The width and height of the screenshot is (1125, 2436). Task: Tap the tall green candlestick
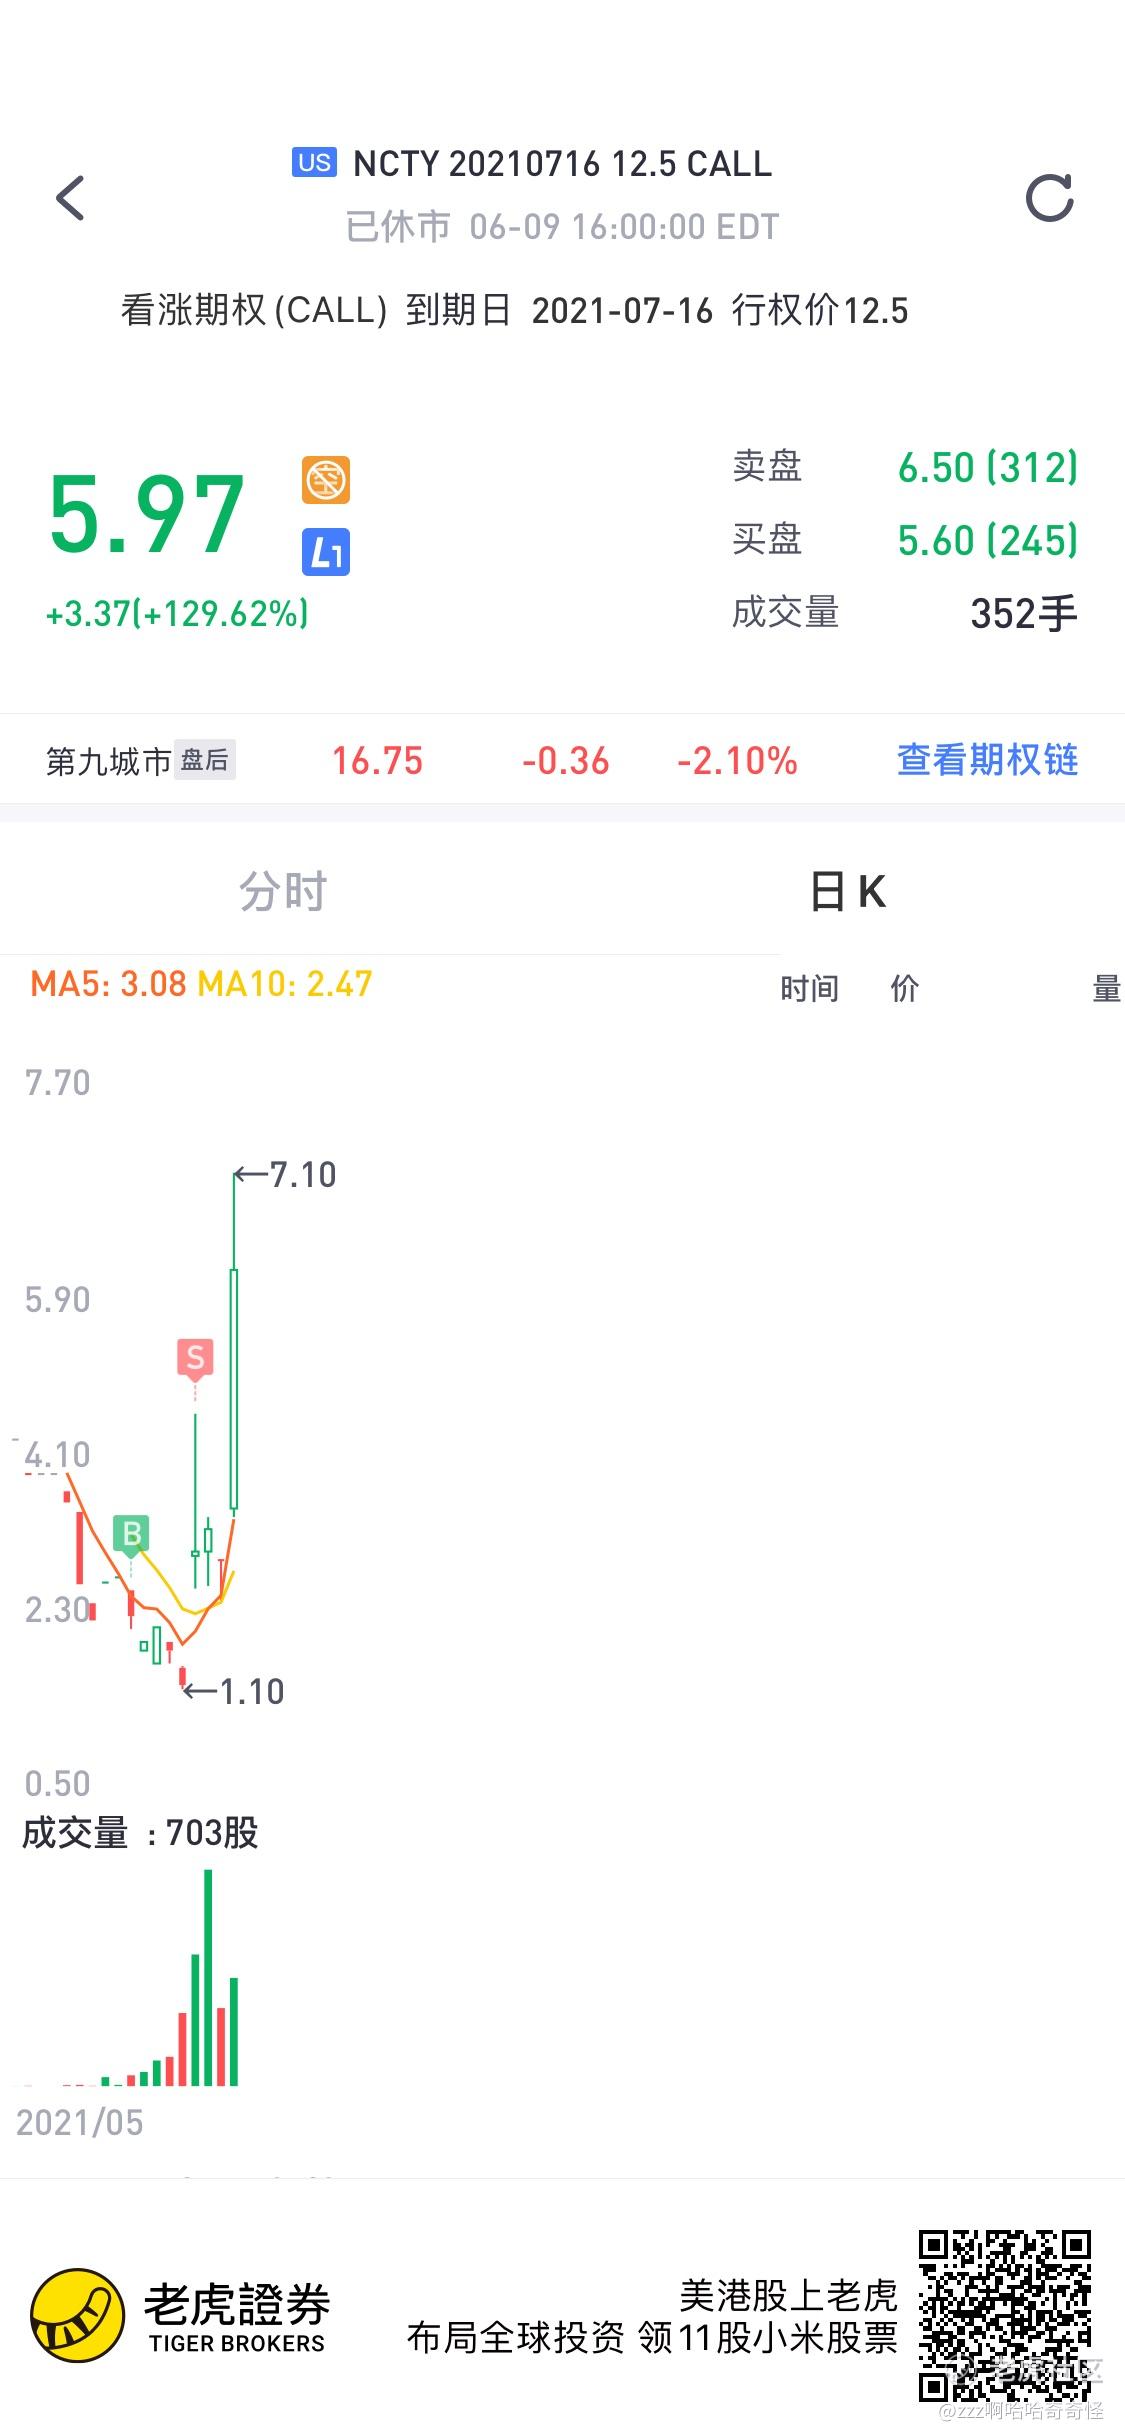(x=234, y=1390)
